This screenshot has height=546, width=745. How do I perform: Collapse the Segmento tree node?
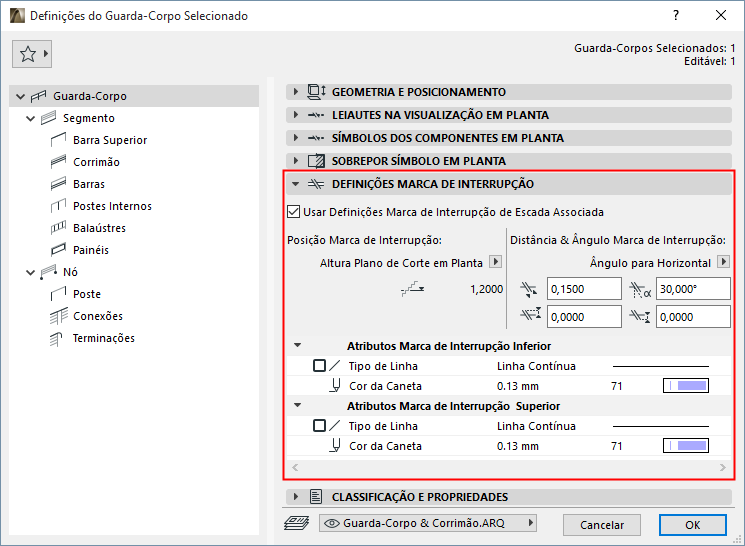tap(30, 118)
